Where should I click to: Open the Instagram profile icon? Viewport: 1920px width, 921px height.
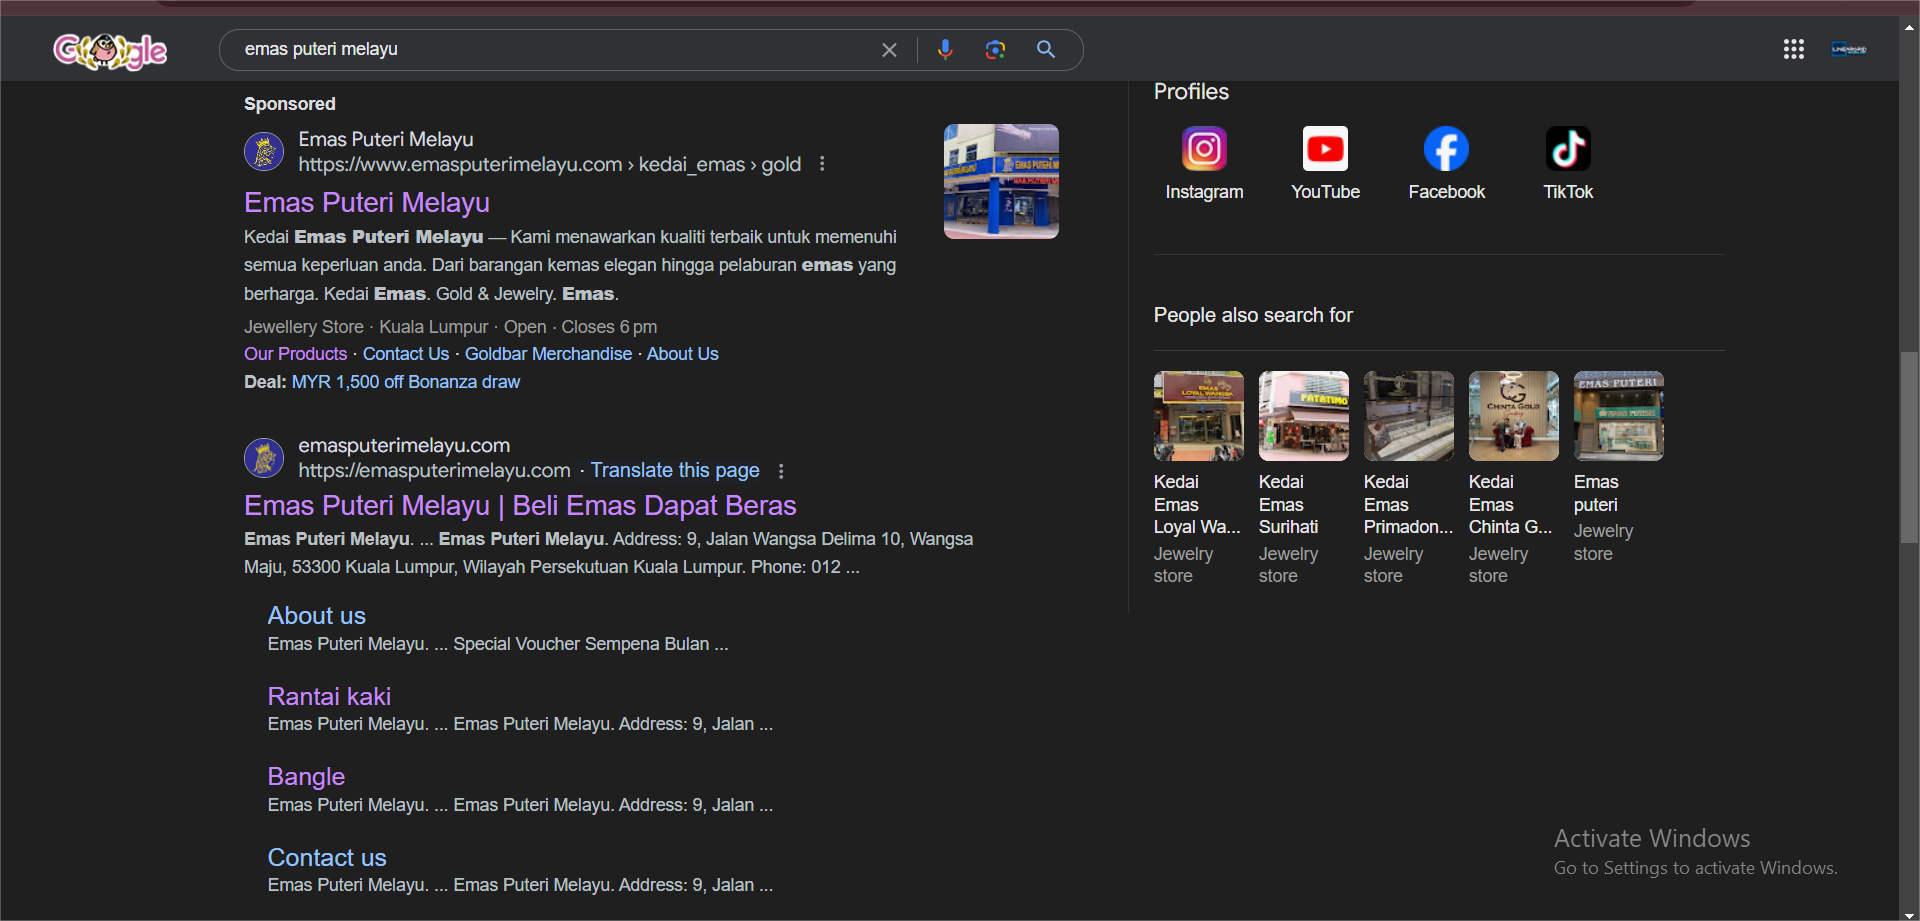(1204, 149)
